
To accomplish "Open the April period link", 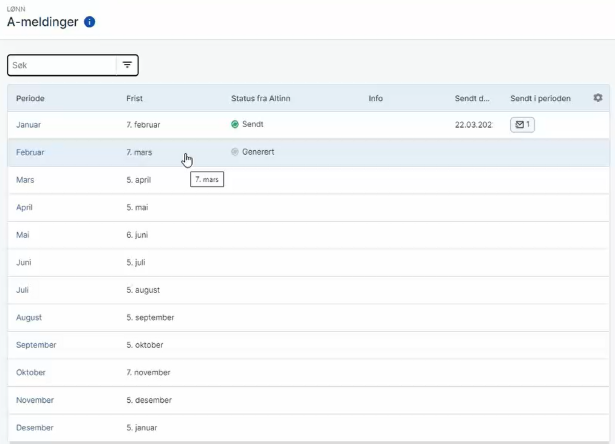I will (25, 207).
